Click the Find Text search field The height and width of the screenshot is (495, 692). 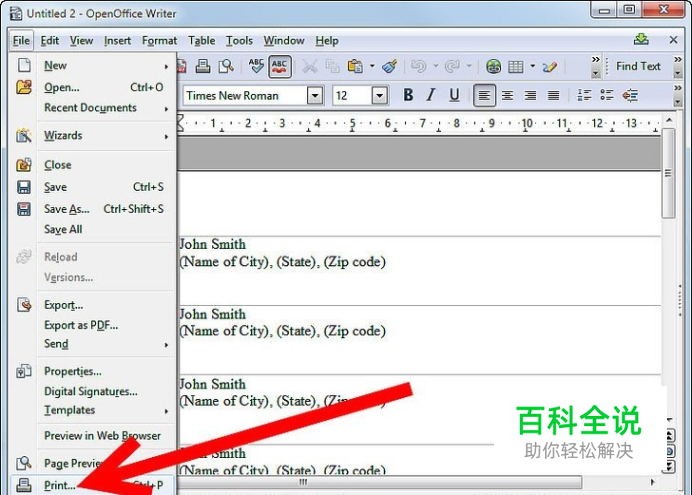(x=638, y=66)
